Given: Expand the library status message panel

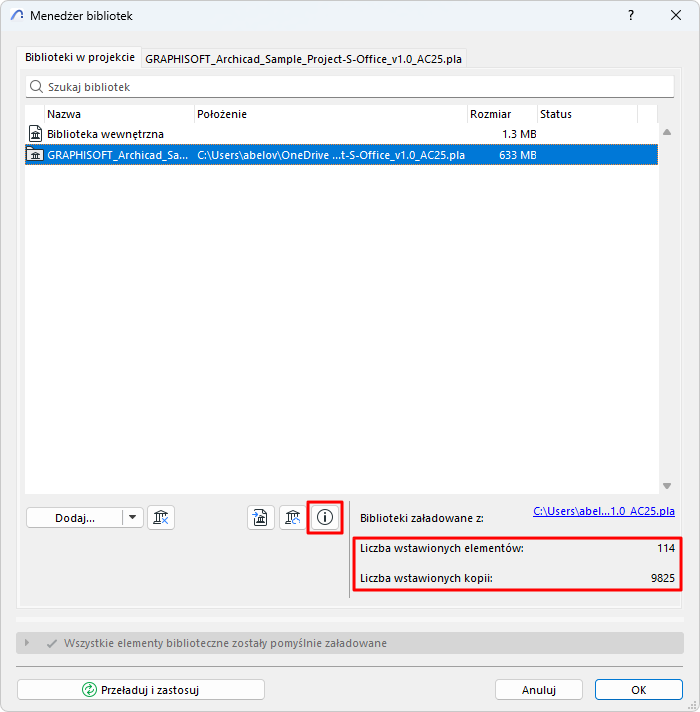Looking at the screenshot, I should coord(27,643).
